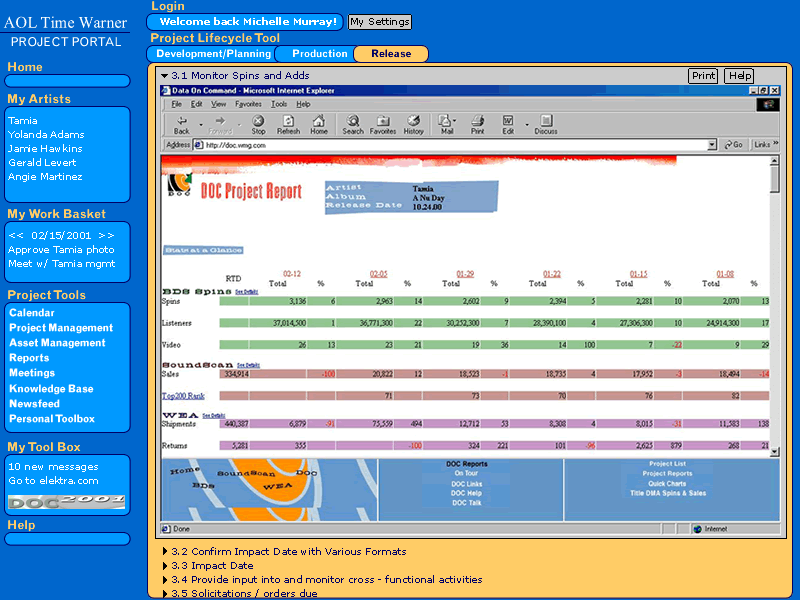Image resolution: width=800 pixels, height=600 pixels.
Task: Go to the Home icon in browser toolbar
Action: 319,120
